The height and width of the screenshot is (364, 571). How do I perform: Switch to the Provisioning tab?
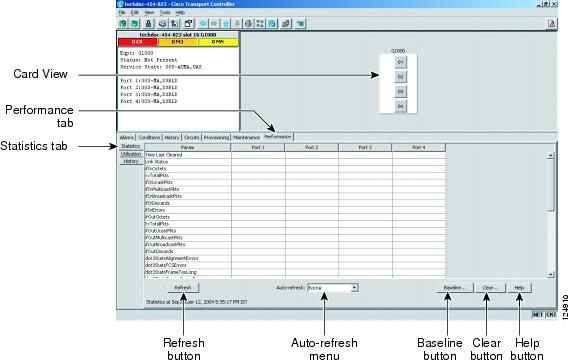[x=216, y=138]
